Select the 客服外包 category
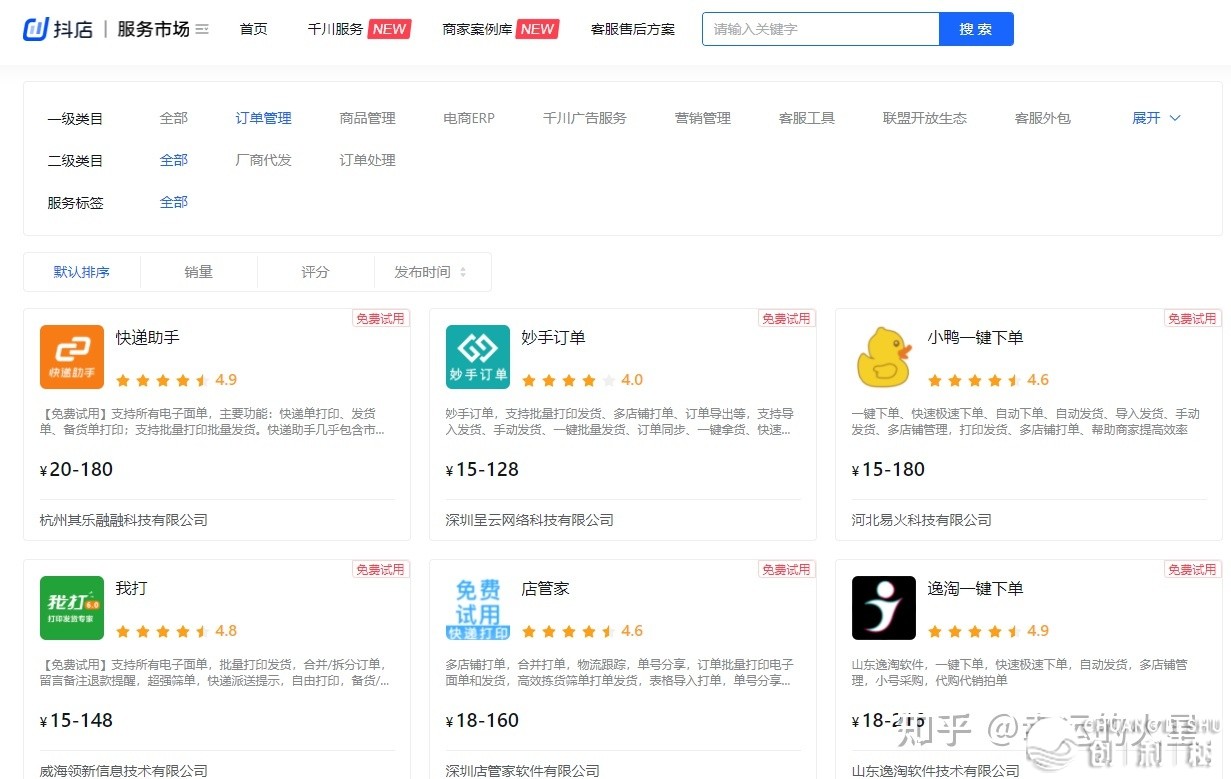The height and width of the screenshot is (779, 1231). (x=1043, y=118)
